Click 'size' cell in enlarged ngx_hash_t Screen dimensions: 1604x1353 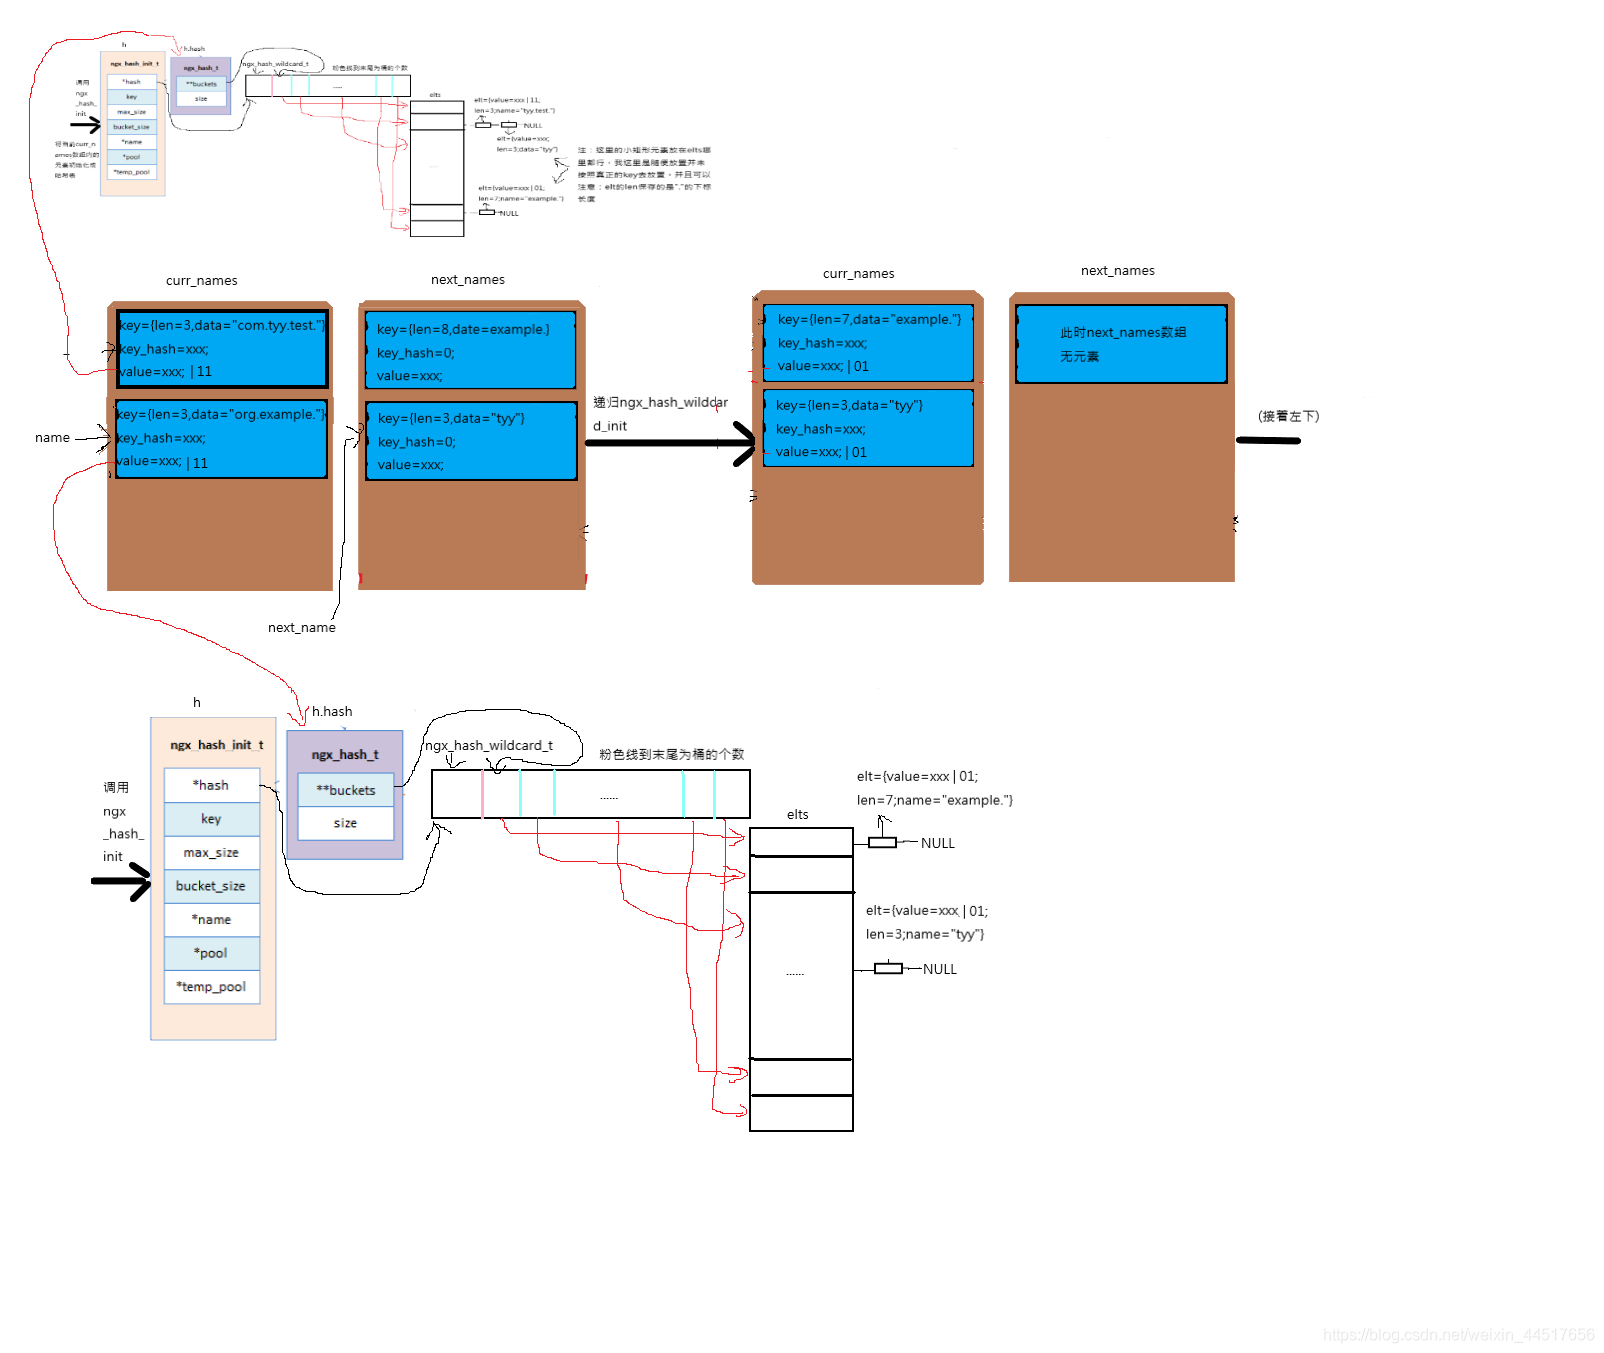pos(346,823)
